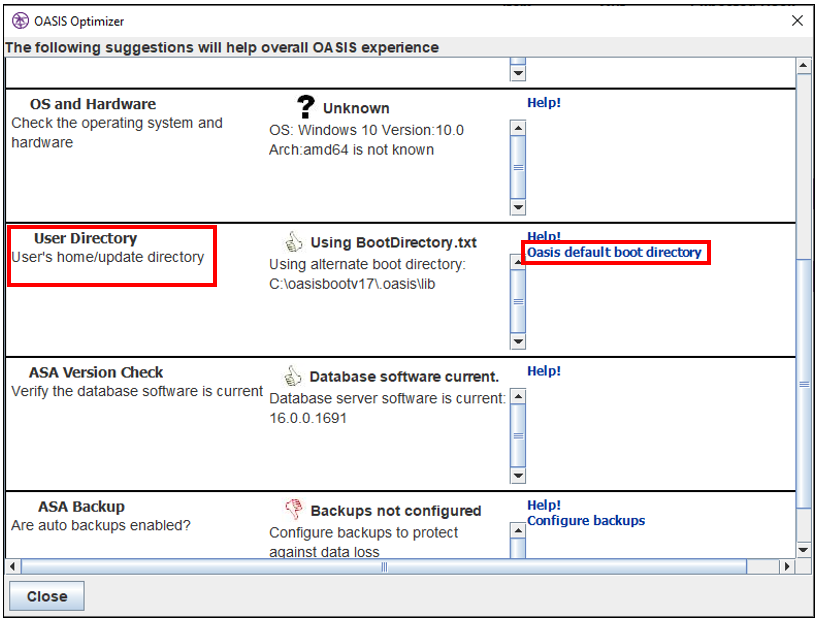
Task: Select the "OS and Hardware" heading
Action: (x=93, y=104)
